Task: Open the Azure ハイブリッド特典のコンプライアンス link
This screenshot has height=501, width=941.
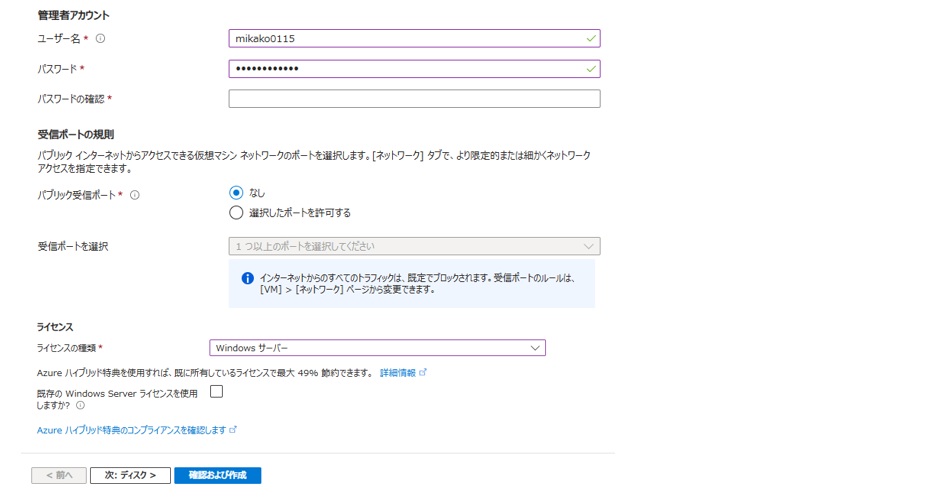Action: 131,430
